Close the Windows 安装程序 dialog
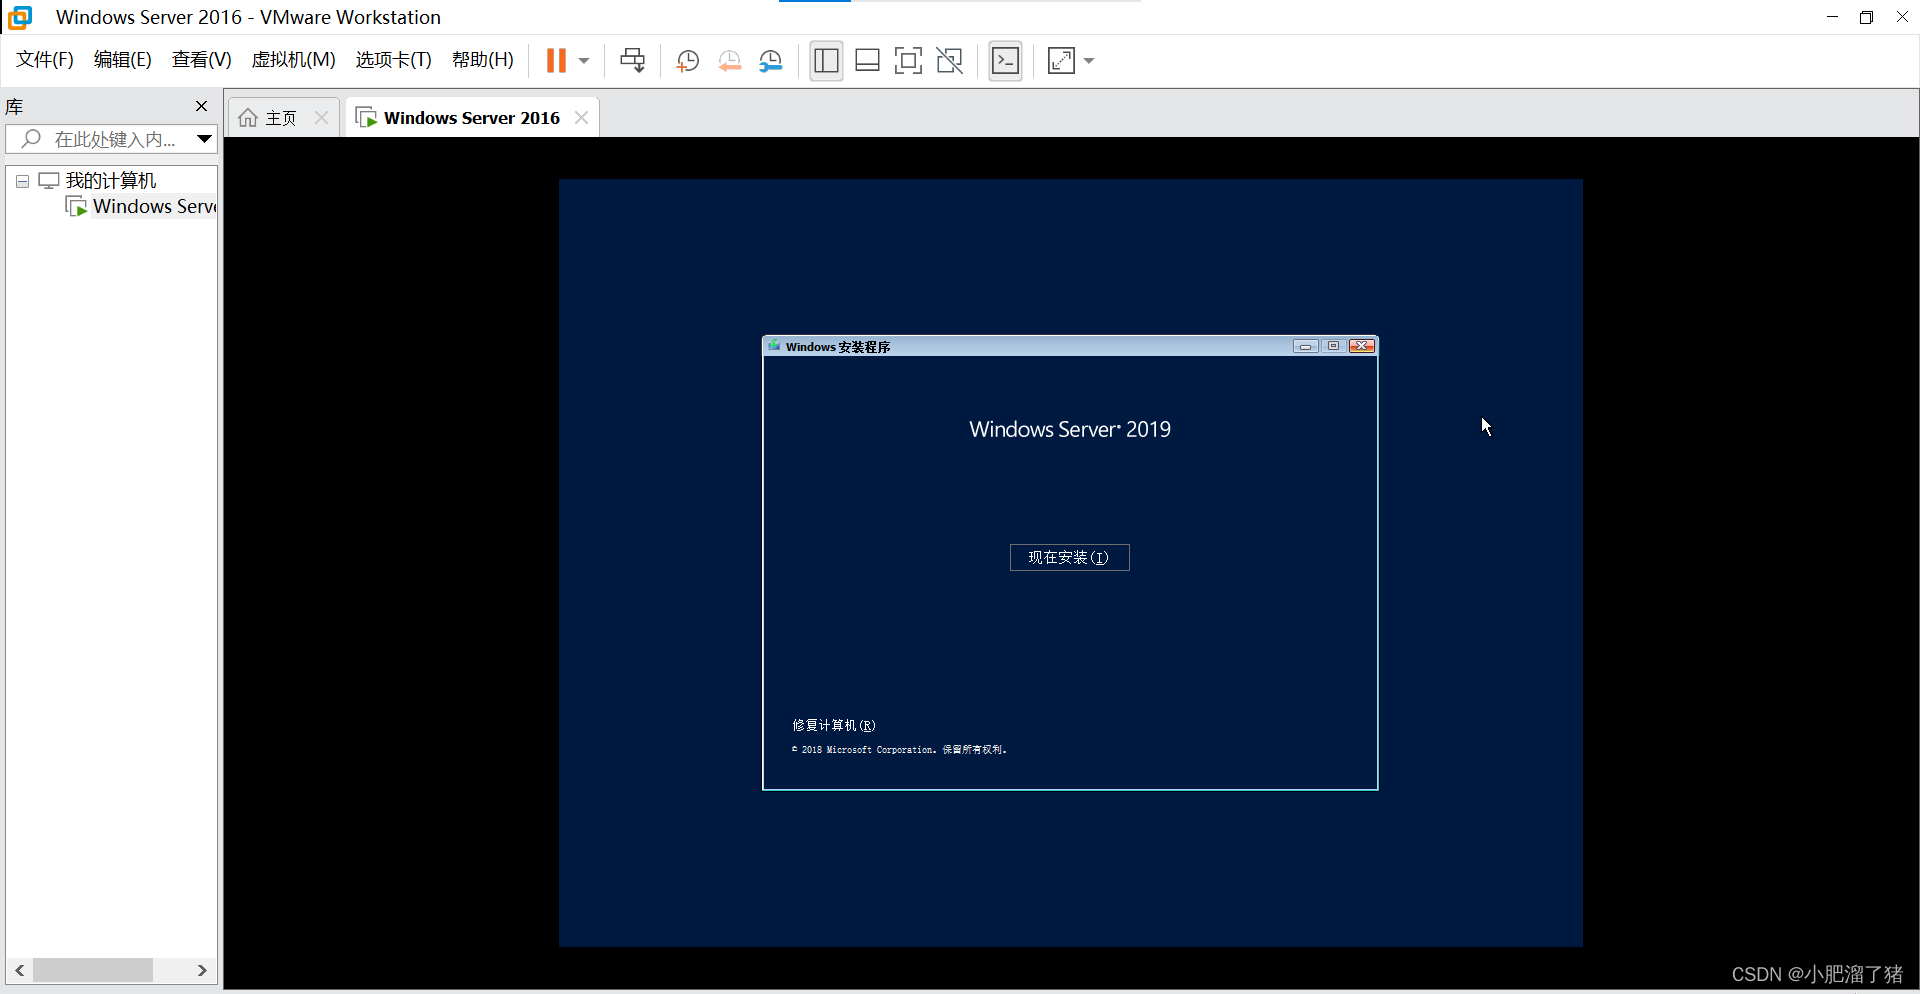 click(1362, 346)
